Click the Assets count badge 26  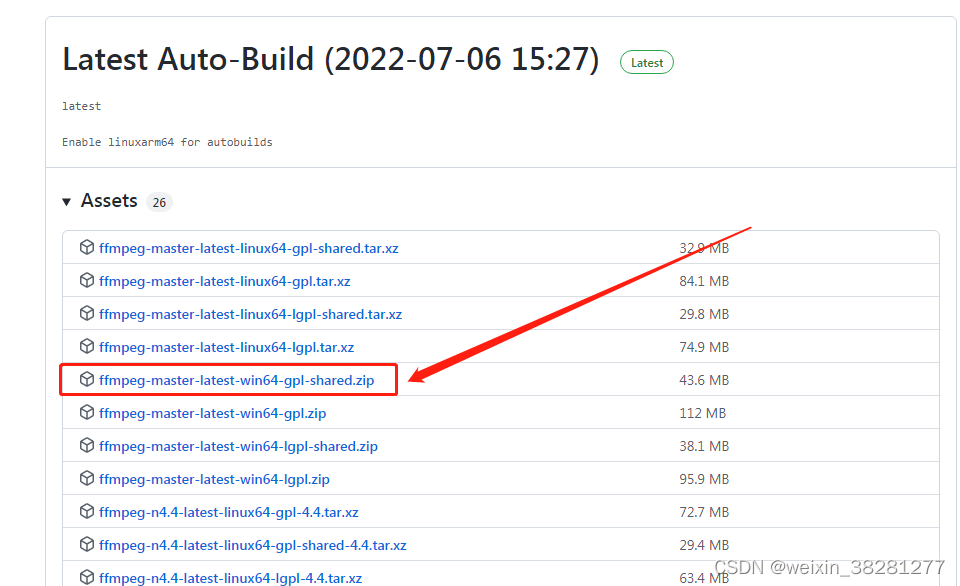pyautogui.click(x=159, y=202)
